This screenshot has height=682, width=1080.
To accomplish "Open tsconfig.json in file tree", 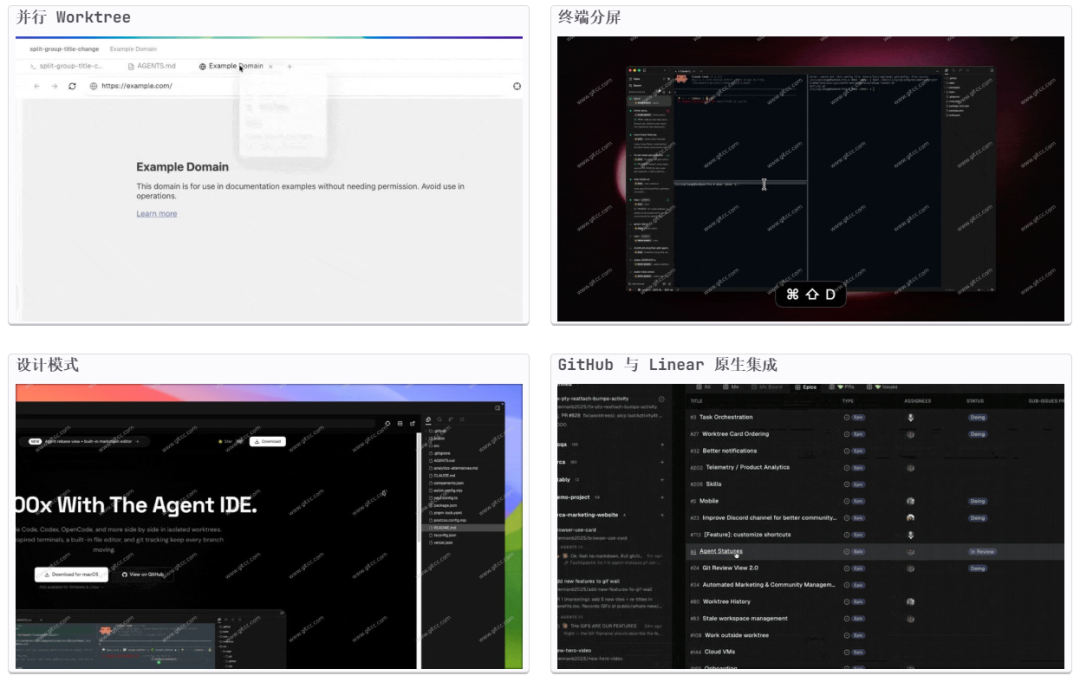I will [445, 535].
